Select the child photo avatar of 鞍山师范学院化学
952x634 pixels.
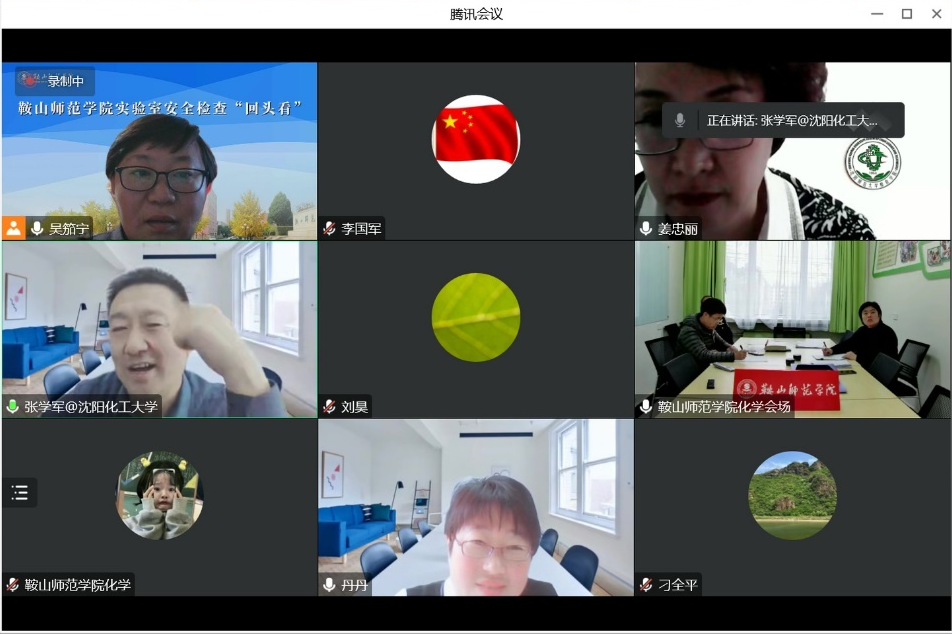160,495
